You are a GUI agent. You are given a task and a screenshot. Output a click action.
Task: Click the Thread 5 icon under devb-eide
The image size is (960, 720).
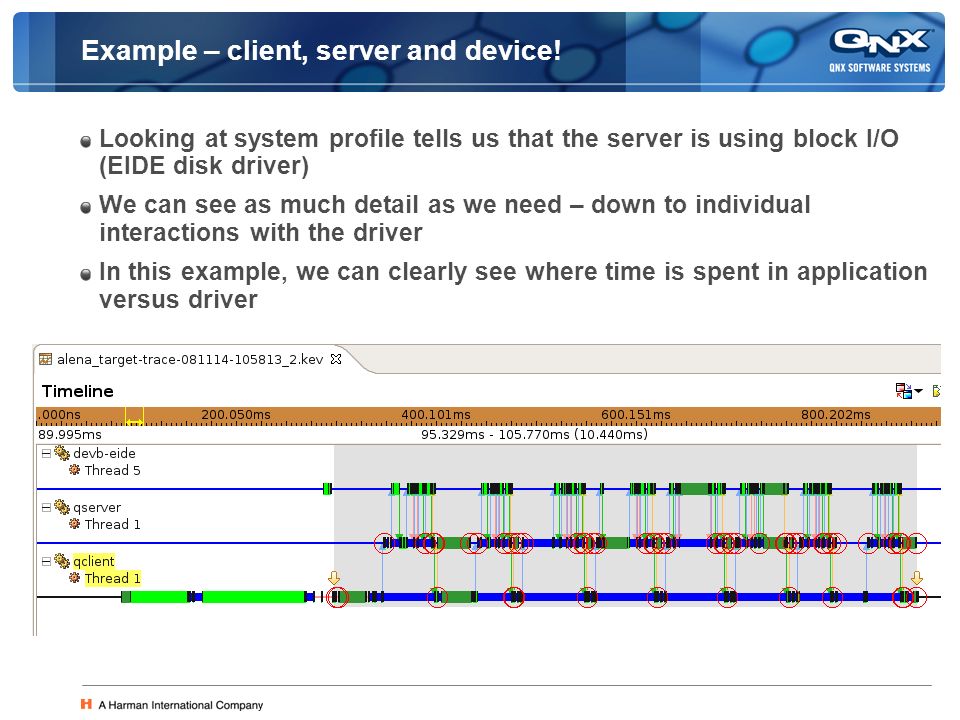pos(75,470)
